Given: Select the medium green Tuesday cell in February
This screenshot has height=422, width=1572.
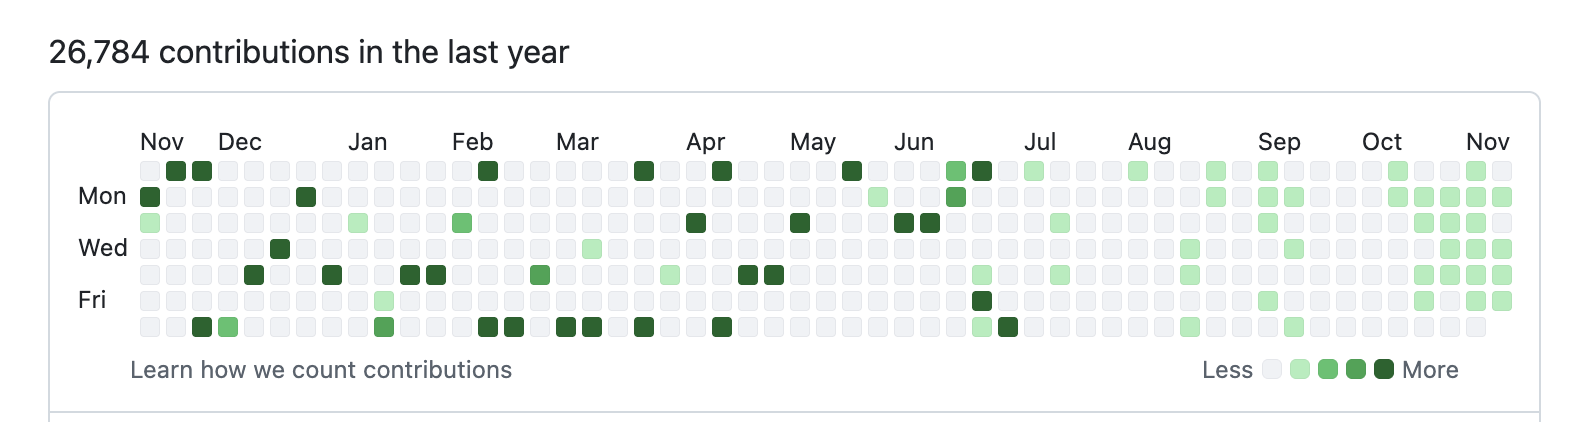Looking at the screenshot, I should point(462,223).
